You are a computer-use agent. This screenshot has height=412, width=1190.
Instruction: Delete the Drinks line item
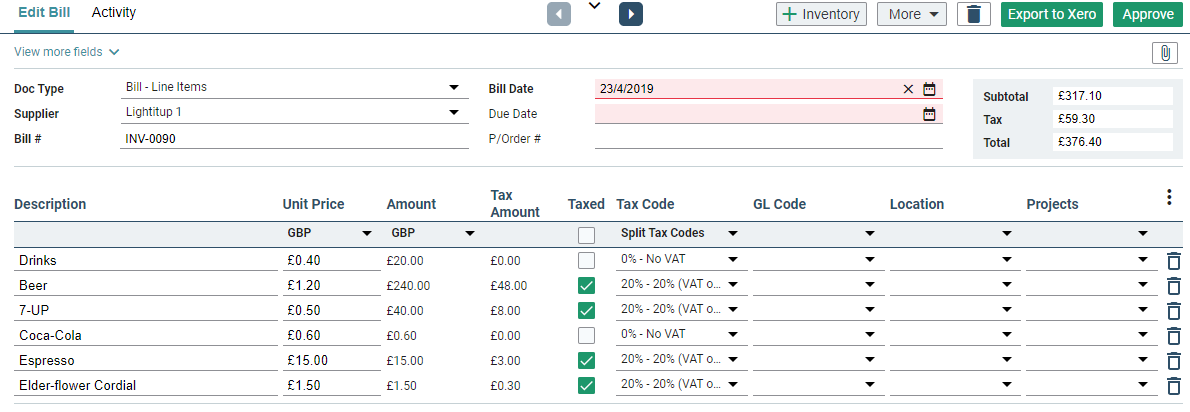pyautogui.click(x=1174, y=261)
